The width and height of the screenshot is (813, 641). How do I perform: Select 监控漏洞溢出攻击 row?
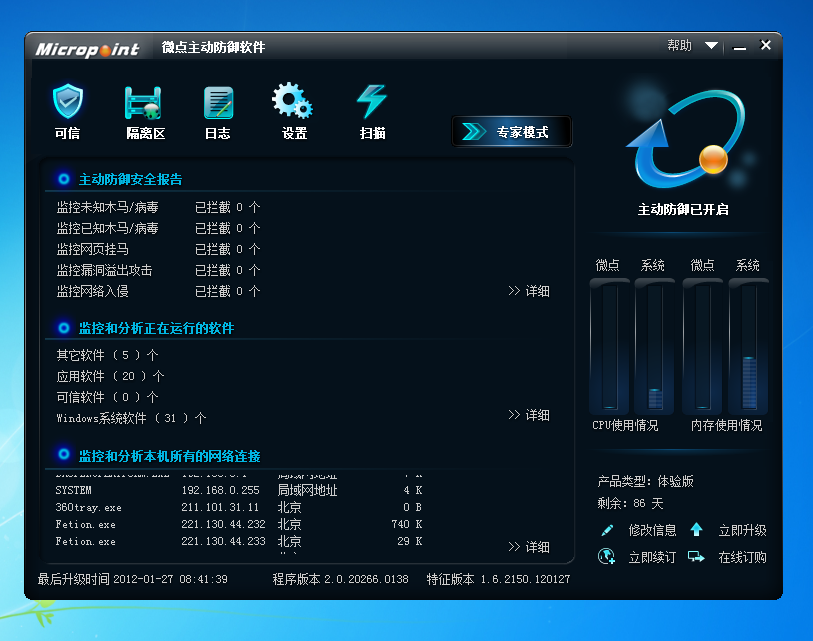[x=158, y=270]
